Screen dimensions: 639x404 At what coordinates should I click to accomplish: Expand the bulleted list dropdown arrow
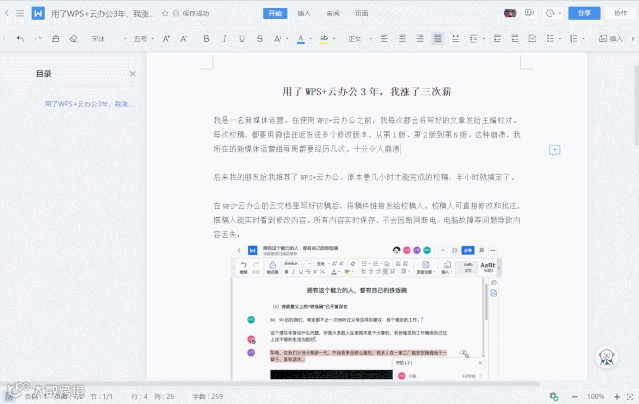coord(560,39)
